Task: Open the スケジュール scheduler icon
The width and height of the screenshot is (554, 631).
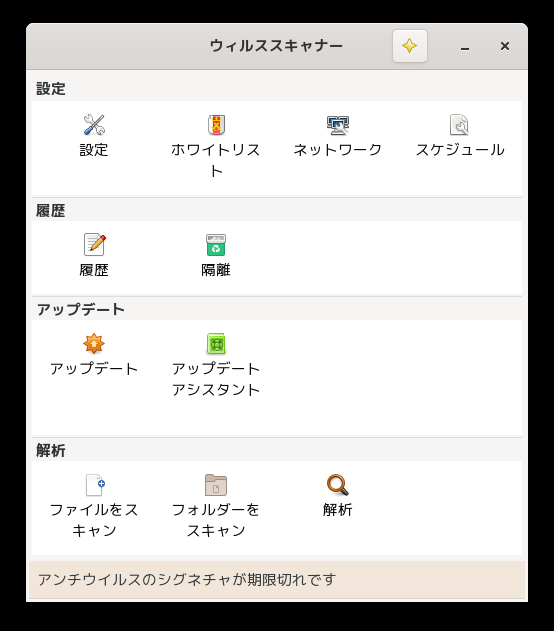Action: [459, 125]
